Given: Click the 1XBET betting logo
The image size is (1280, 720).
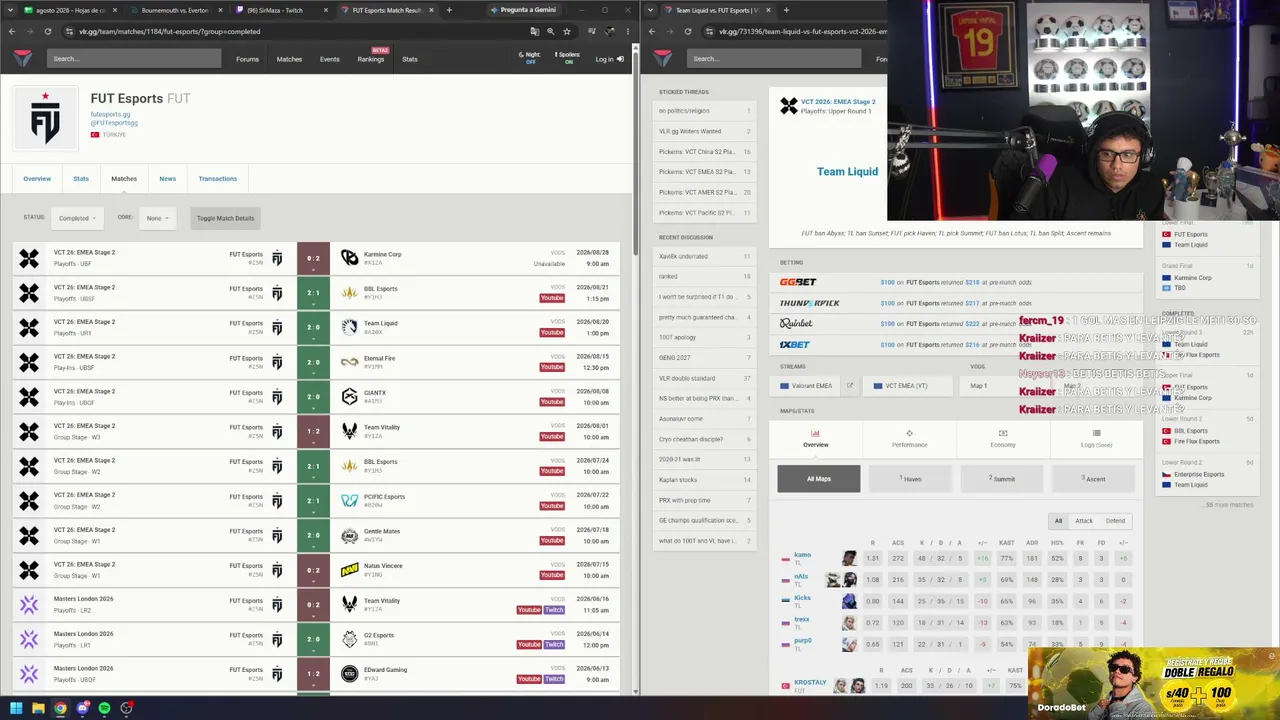Looking at the screenshot, I should (794, 345).
